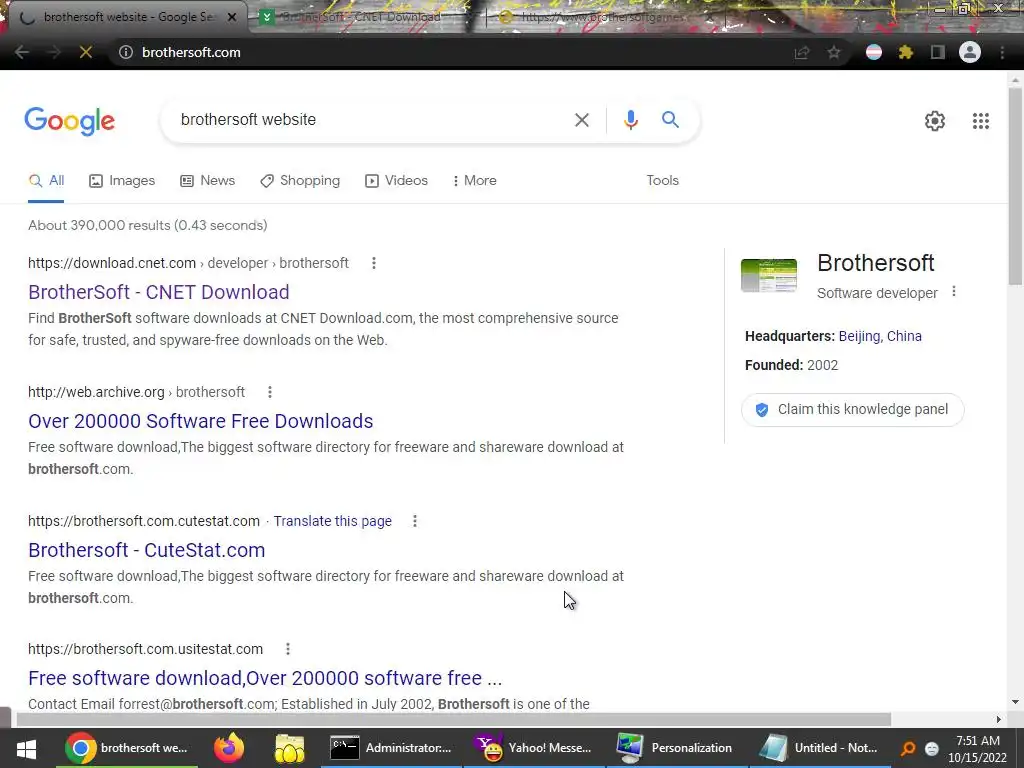The width and height of the screenshot is (1024, 768).
Task: Open Firefox from the taskbar
Action: (229, 748)
